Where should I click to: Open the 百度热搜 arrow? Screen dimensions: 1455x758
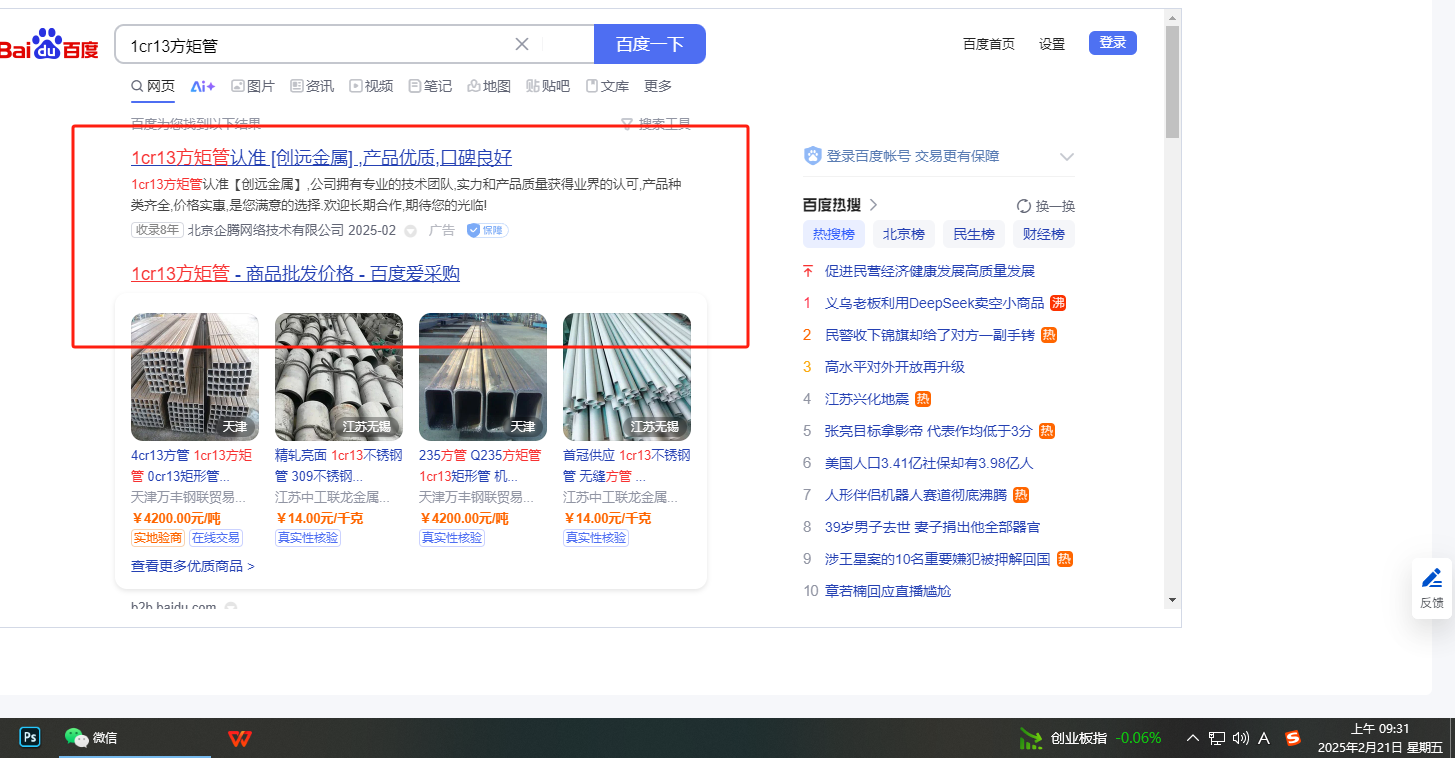(x=873, y=205)
